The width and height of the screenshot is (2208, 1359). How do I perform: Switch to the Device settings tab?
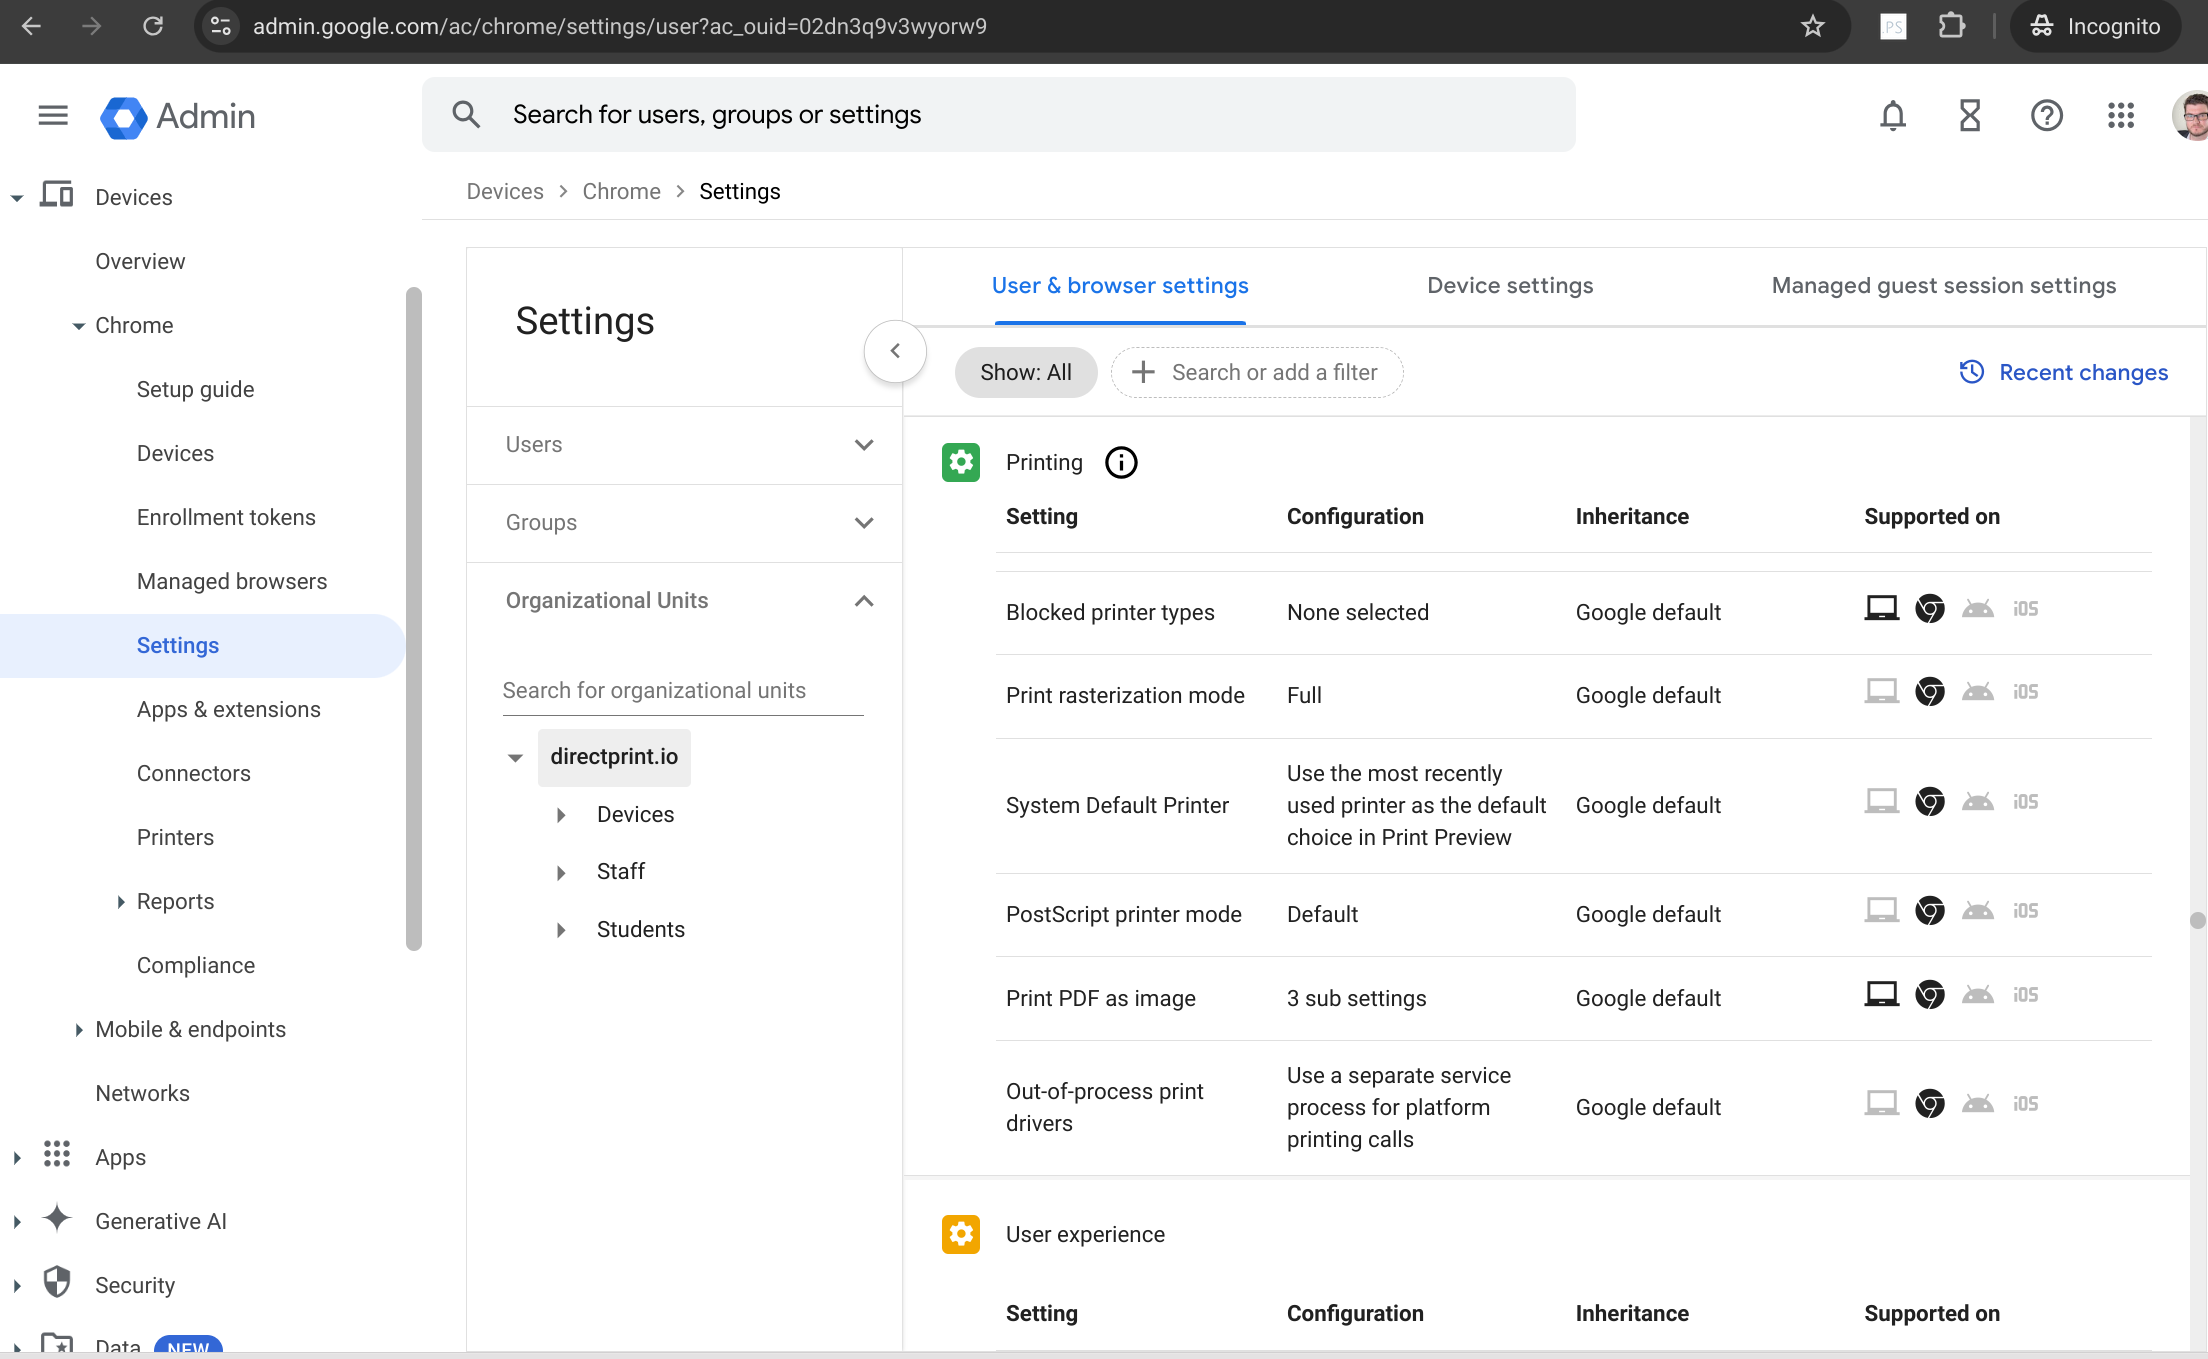pos(1510,286)
